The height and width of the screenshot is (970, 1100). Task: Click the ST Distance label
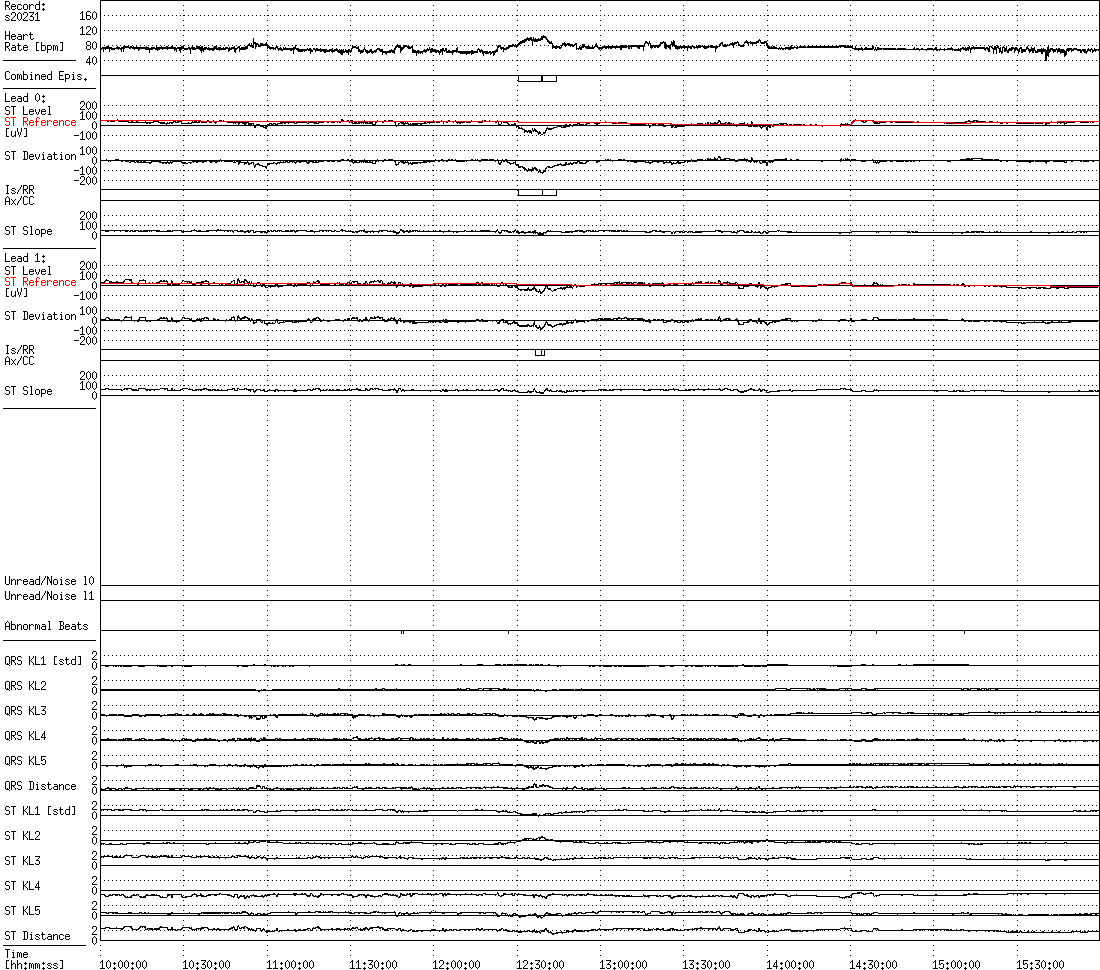click(37, 936)
